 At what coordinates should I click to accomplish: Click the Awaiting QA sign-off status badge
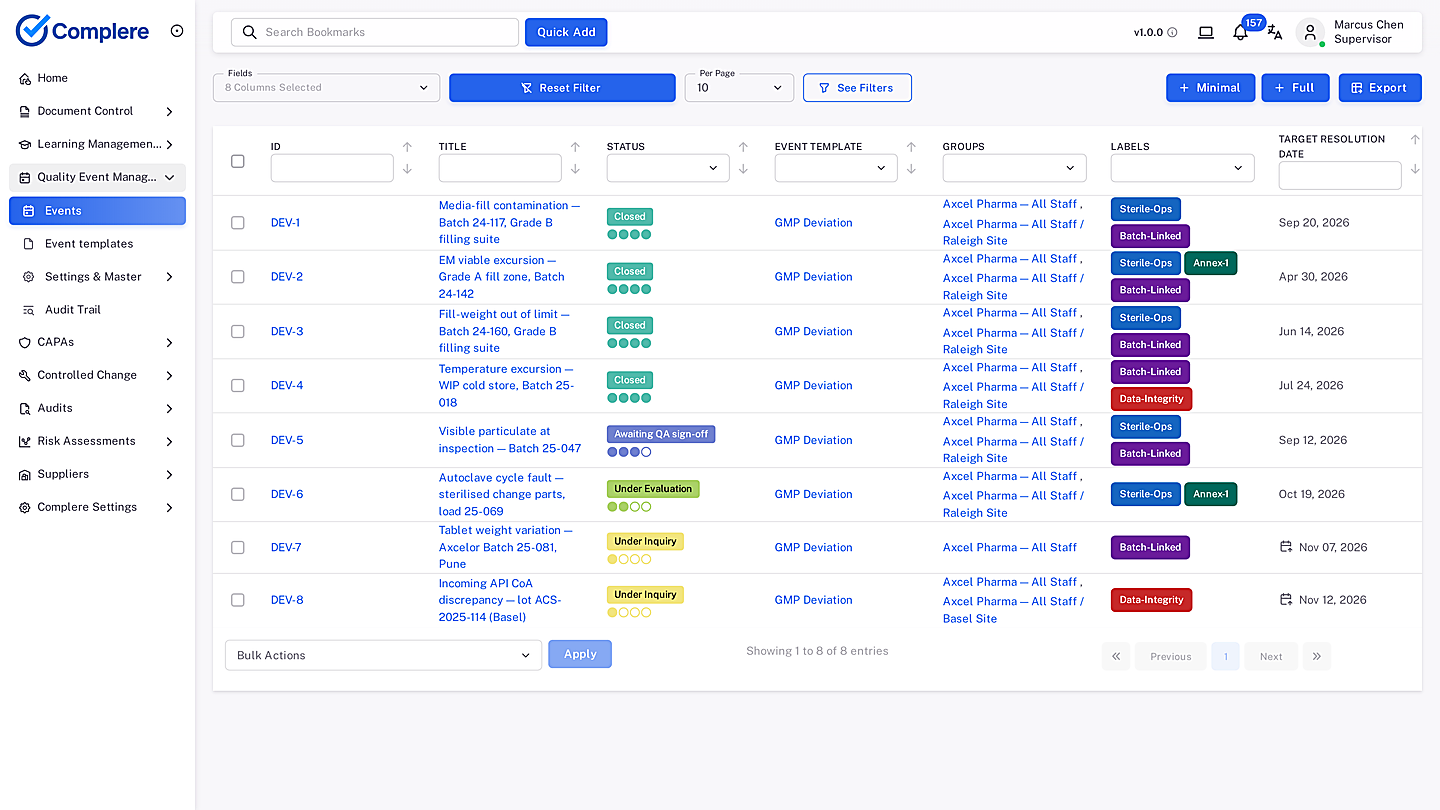(661, 434)
